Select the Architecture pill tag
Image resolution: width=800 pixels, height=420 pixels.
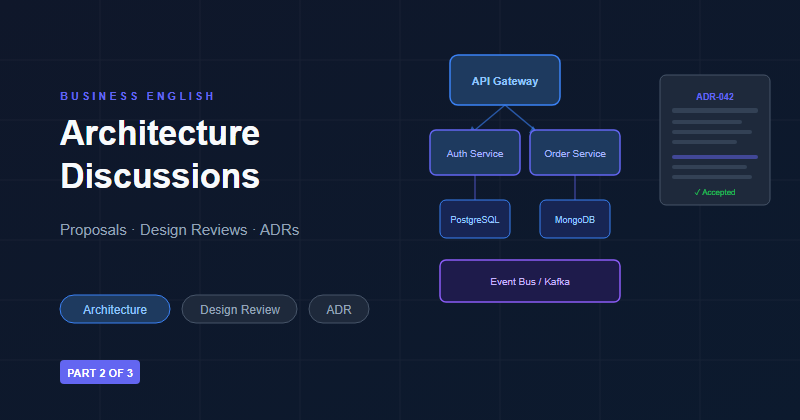[115, 309]
